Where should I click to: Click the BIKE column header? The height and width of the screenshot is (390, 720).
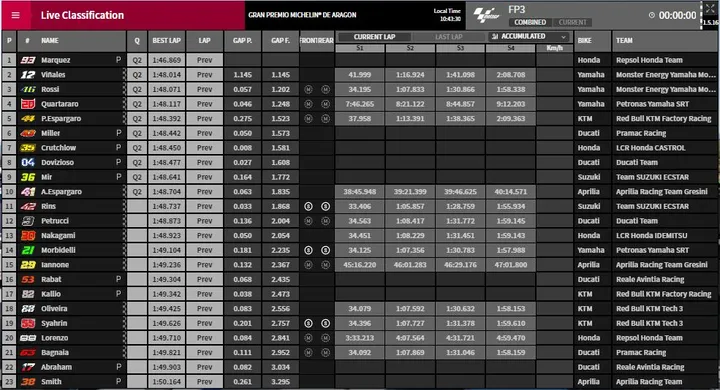592,41
